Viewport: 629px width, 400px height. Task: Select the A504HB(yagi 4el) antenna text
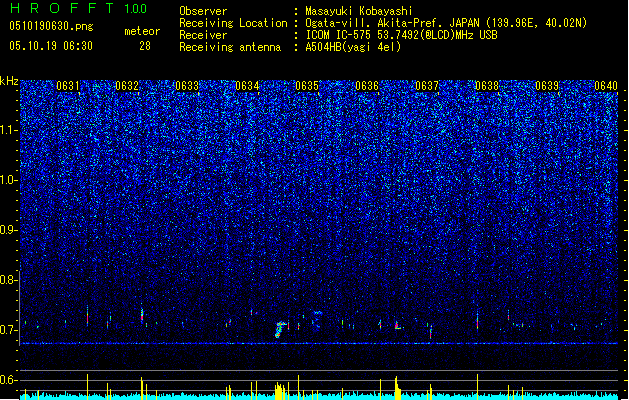(x=353, y=47)
